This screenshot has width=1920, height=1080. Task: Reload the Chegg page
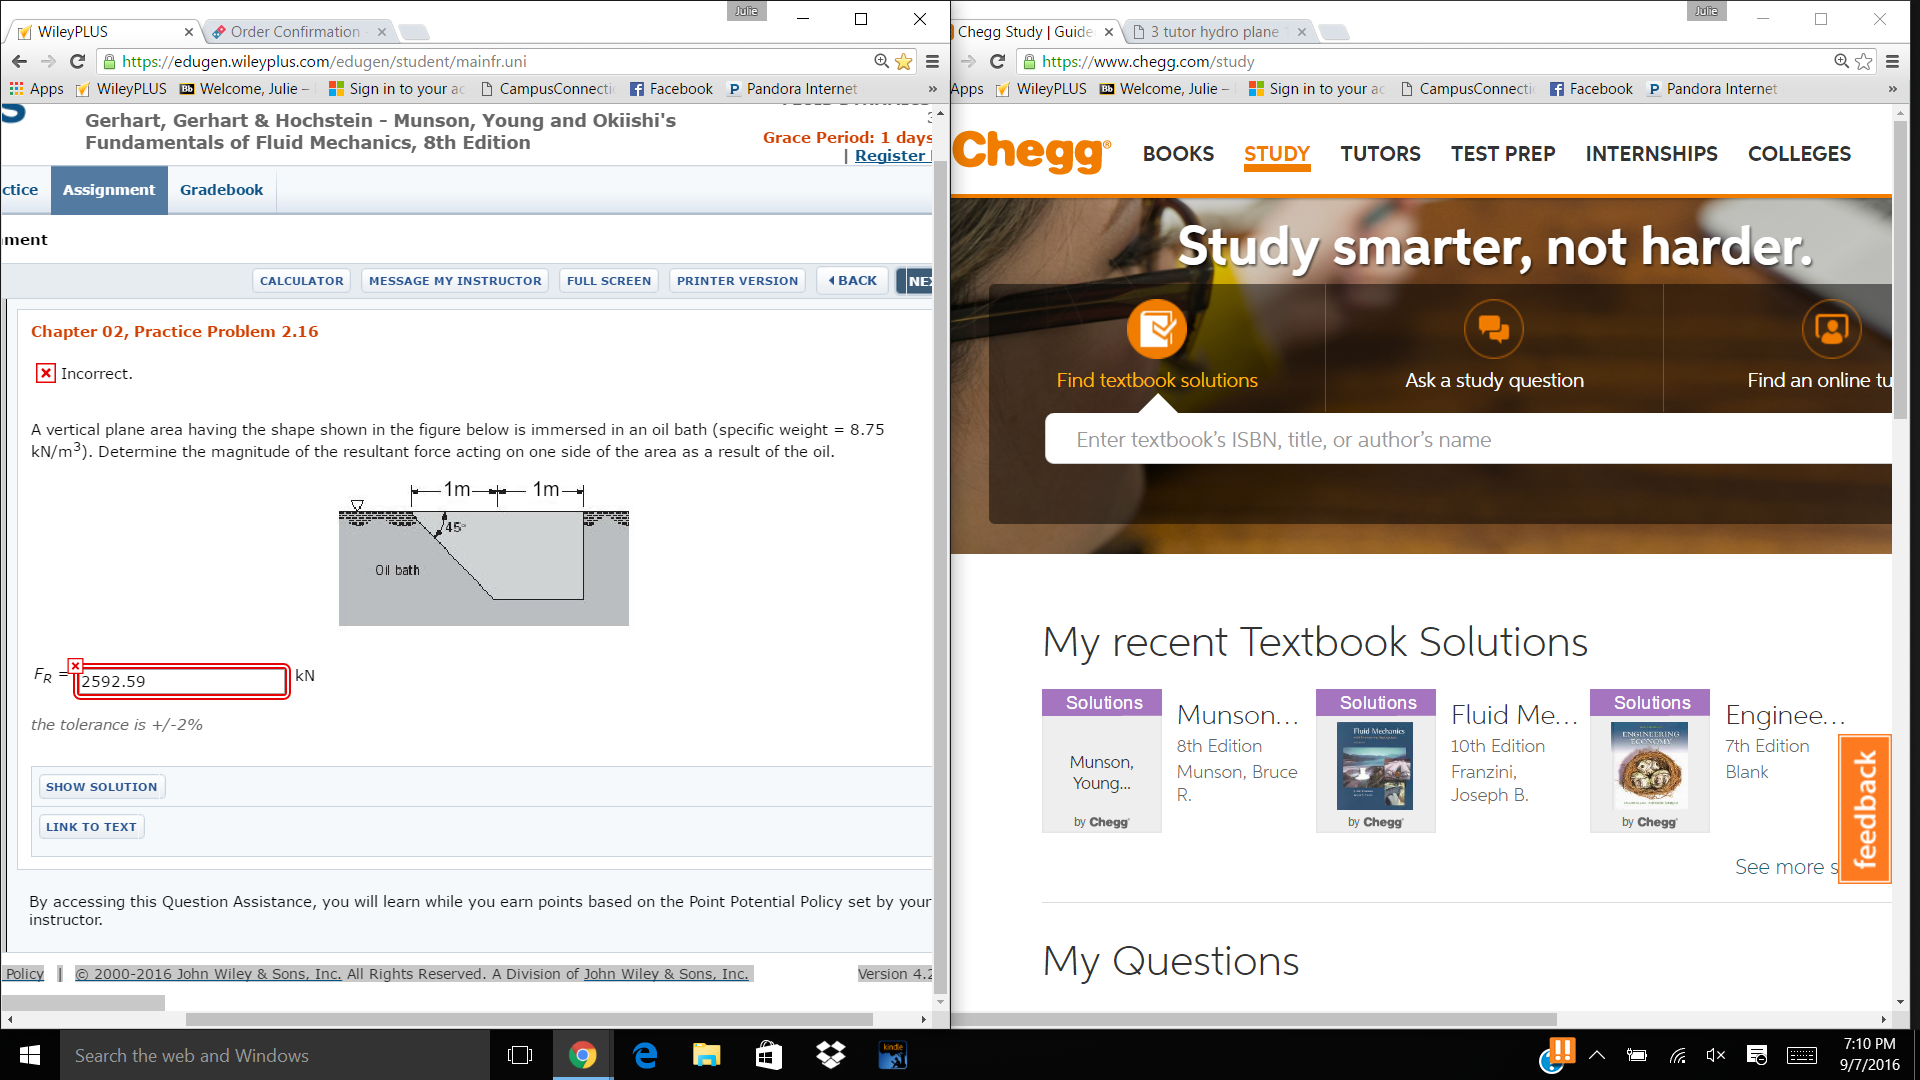997,61
